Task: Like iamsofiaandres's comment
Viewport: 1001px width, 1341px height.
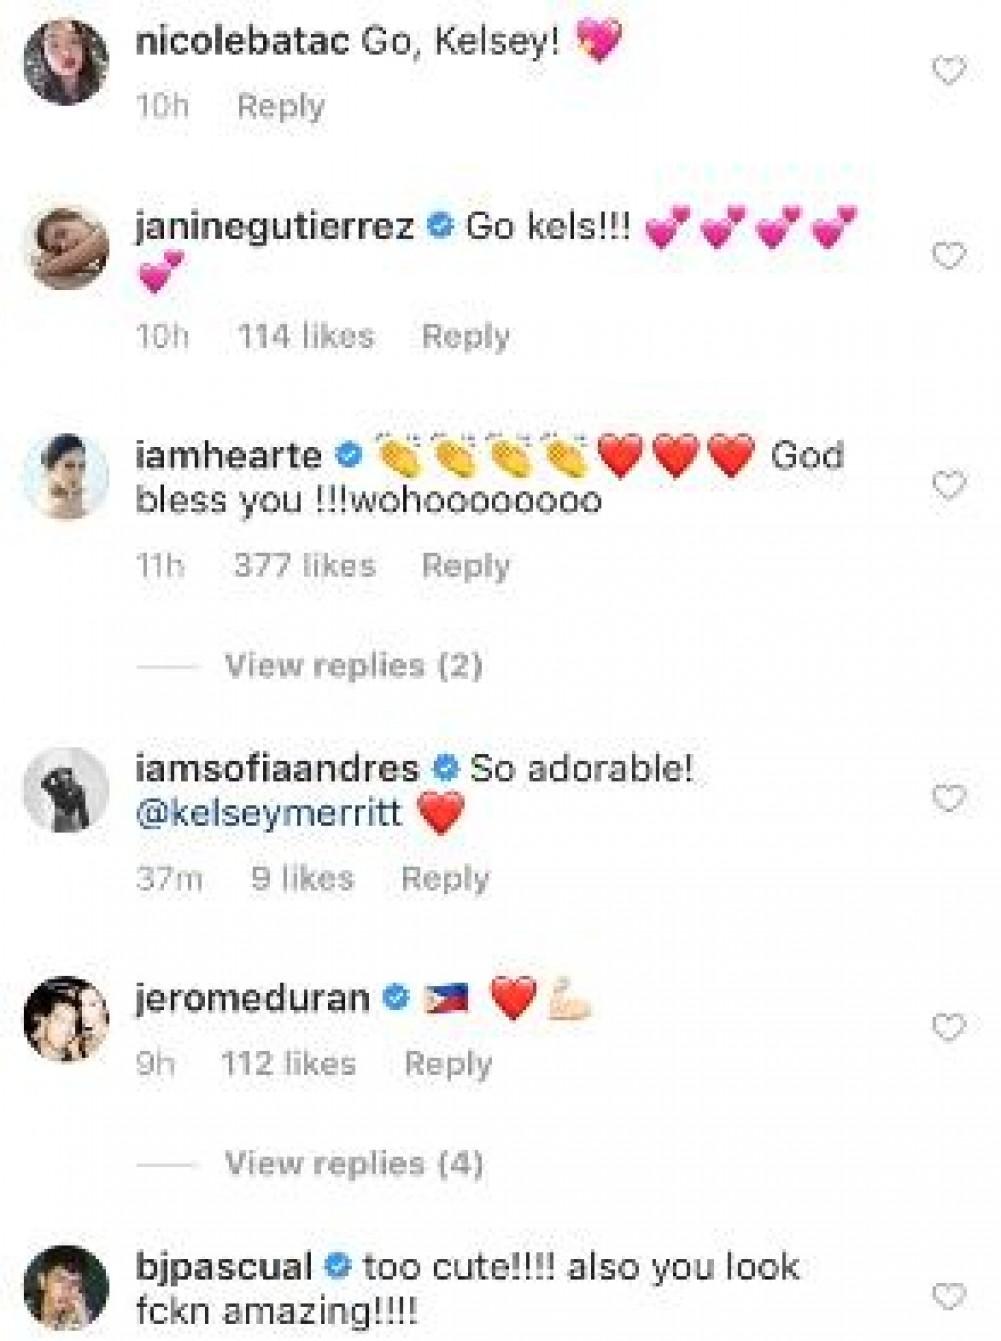Action: click(x=948, y=798)
